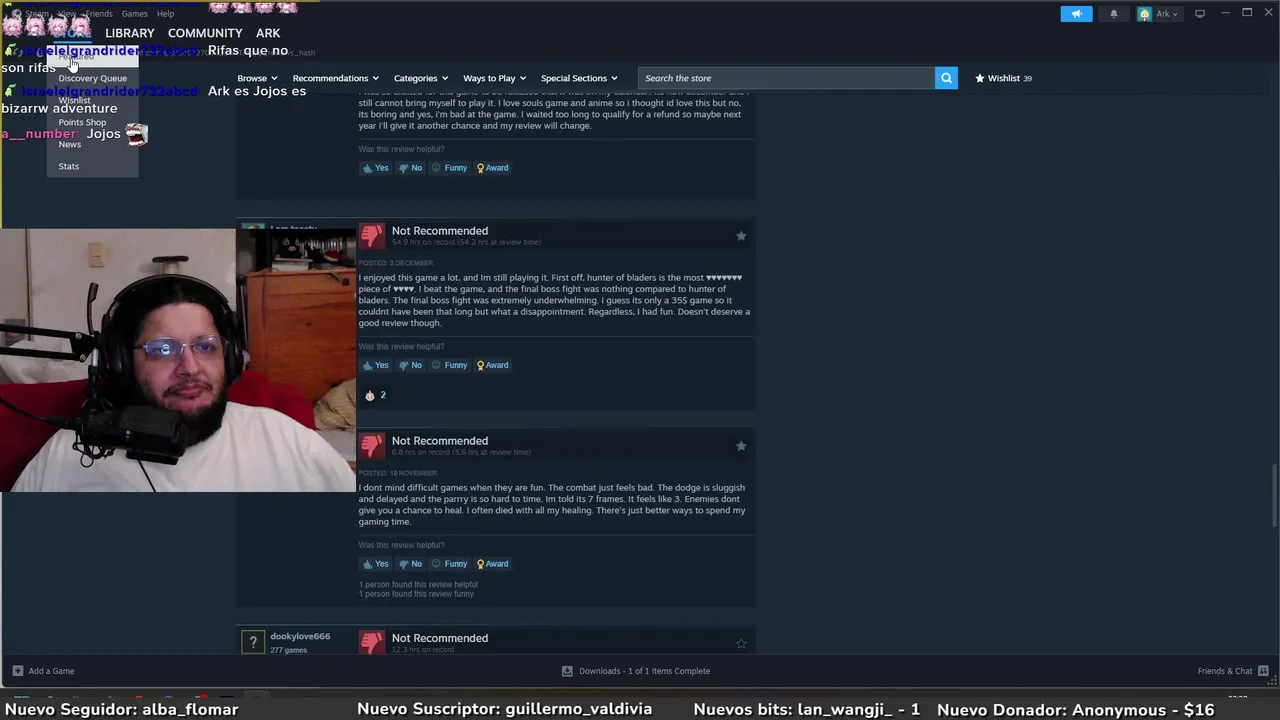Open Downloads - 1 of 1 Items Complete
This screenshot has height=720, width=1280.
[x=644, y=671]
